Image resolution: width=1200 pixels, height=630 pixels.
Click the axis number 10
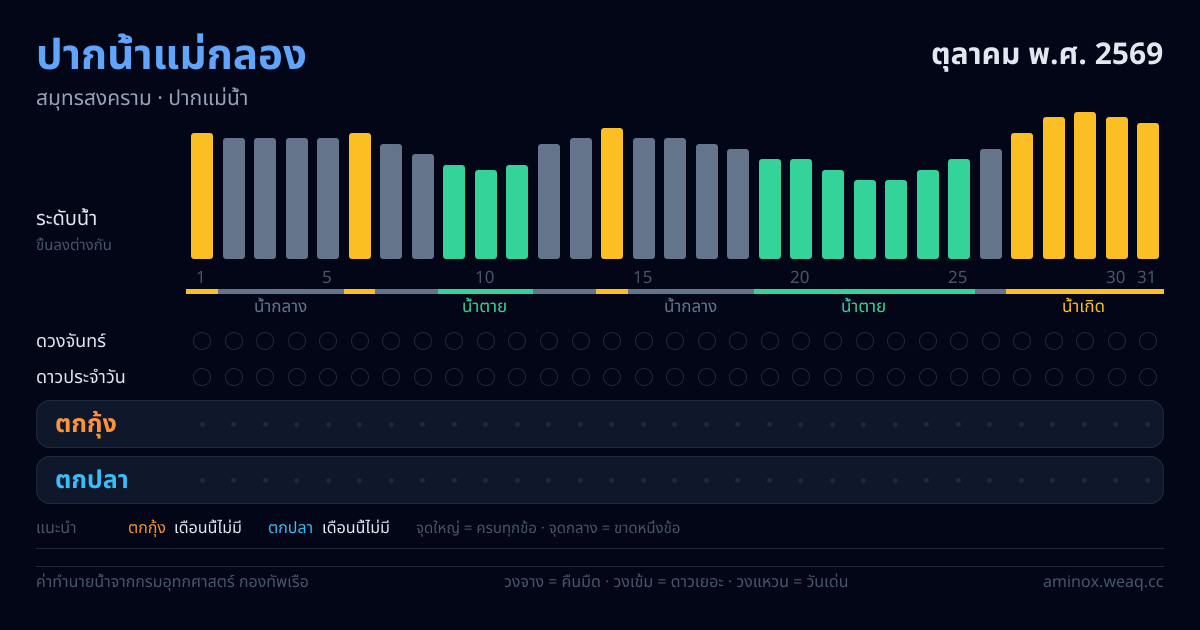(485, 277)
